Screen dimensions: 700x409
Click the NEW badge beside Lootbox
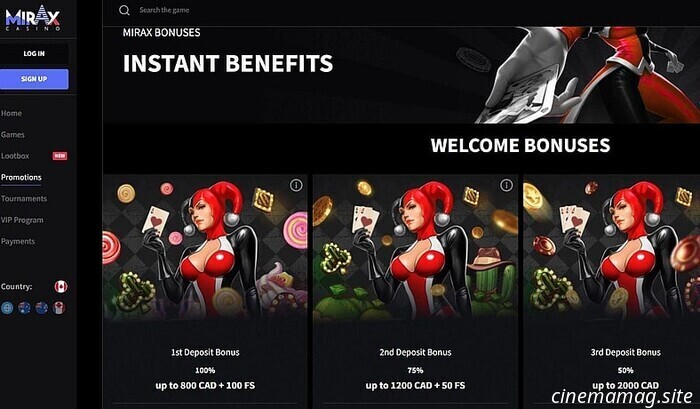[x=60, y=156]
